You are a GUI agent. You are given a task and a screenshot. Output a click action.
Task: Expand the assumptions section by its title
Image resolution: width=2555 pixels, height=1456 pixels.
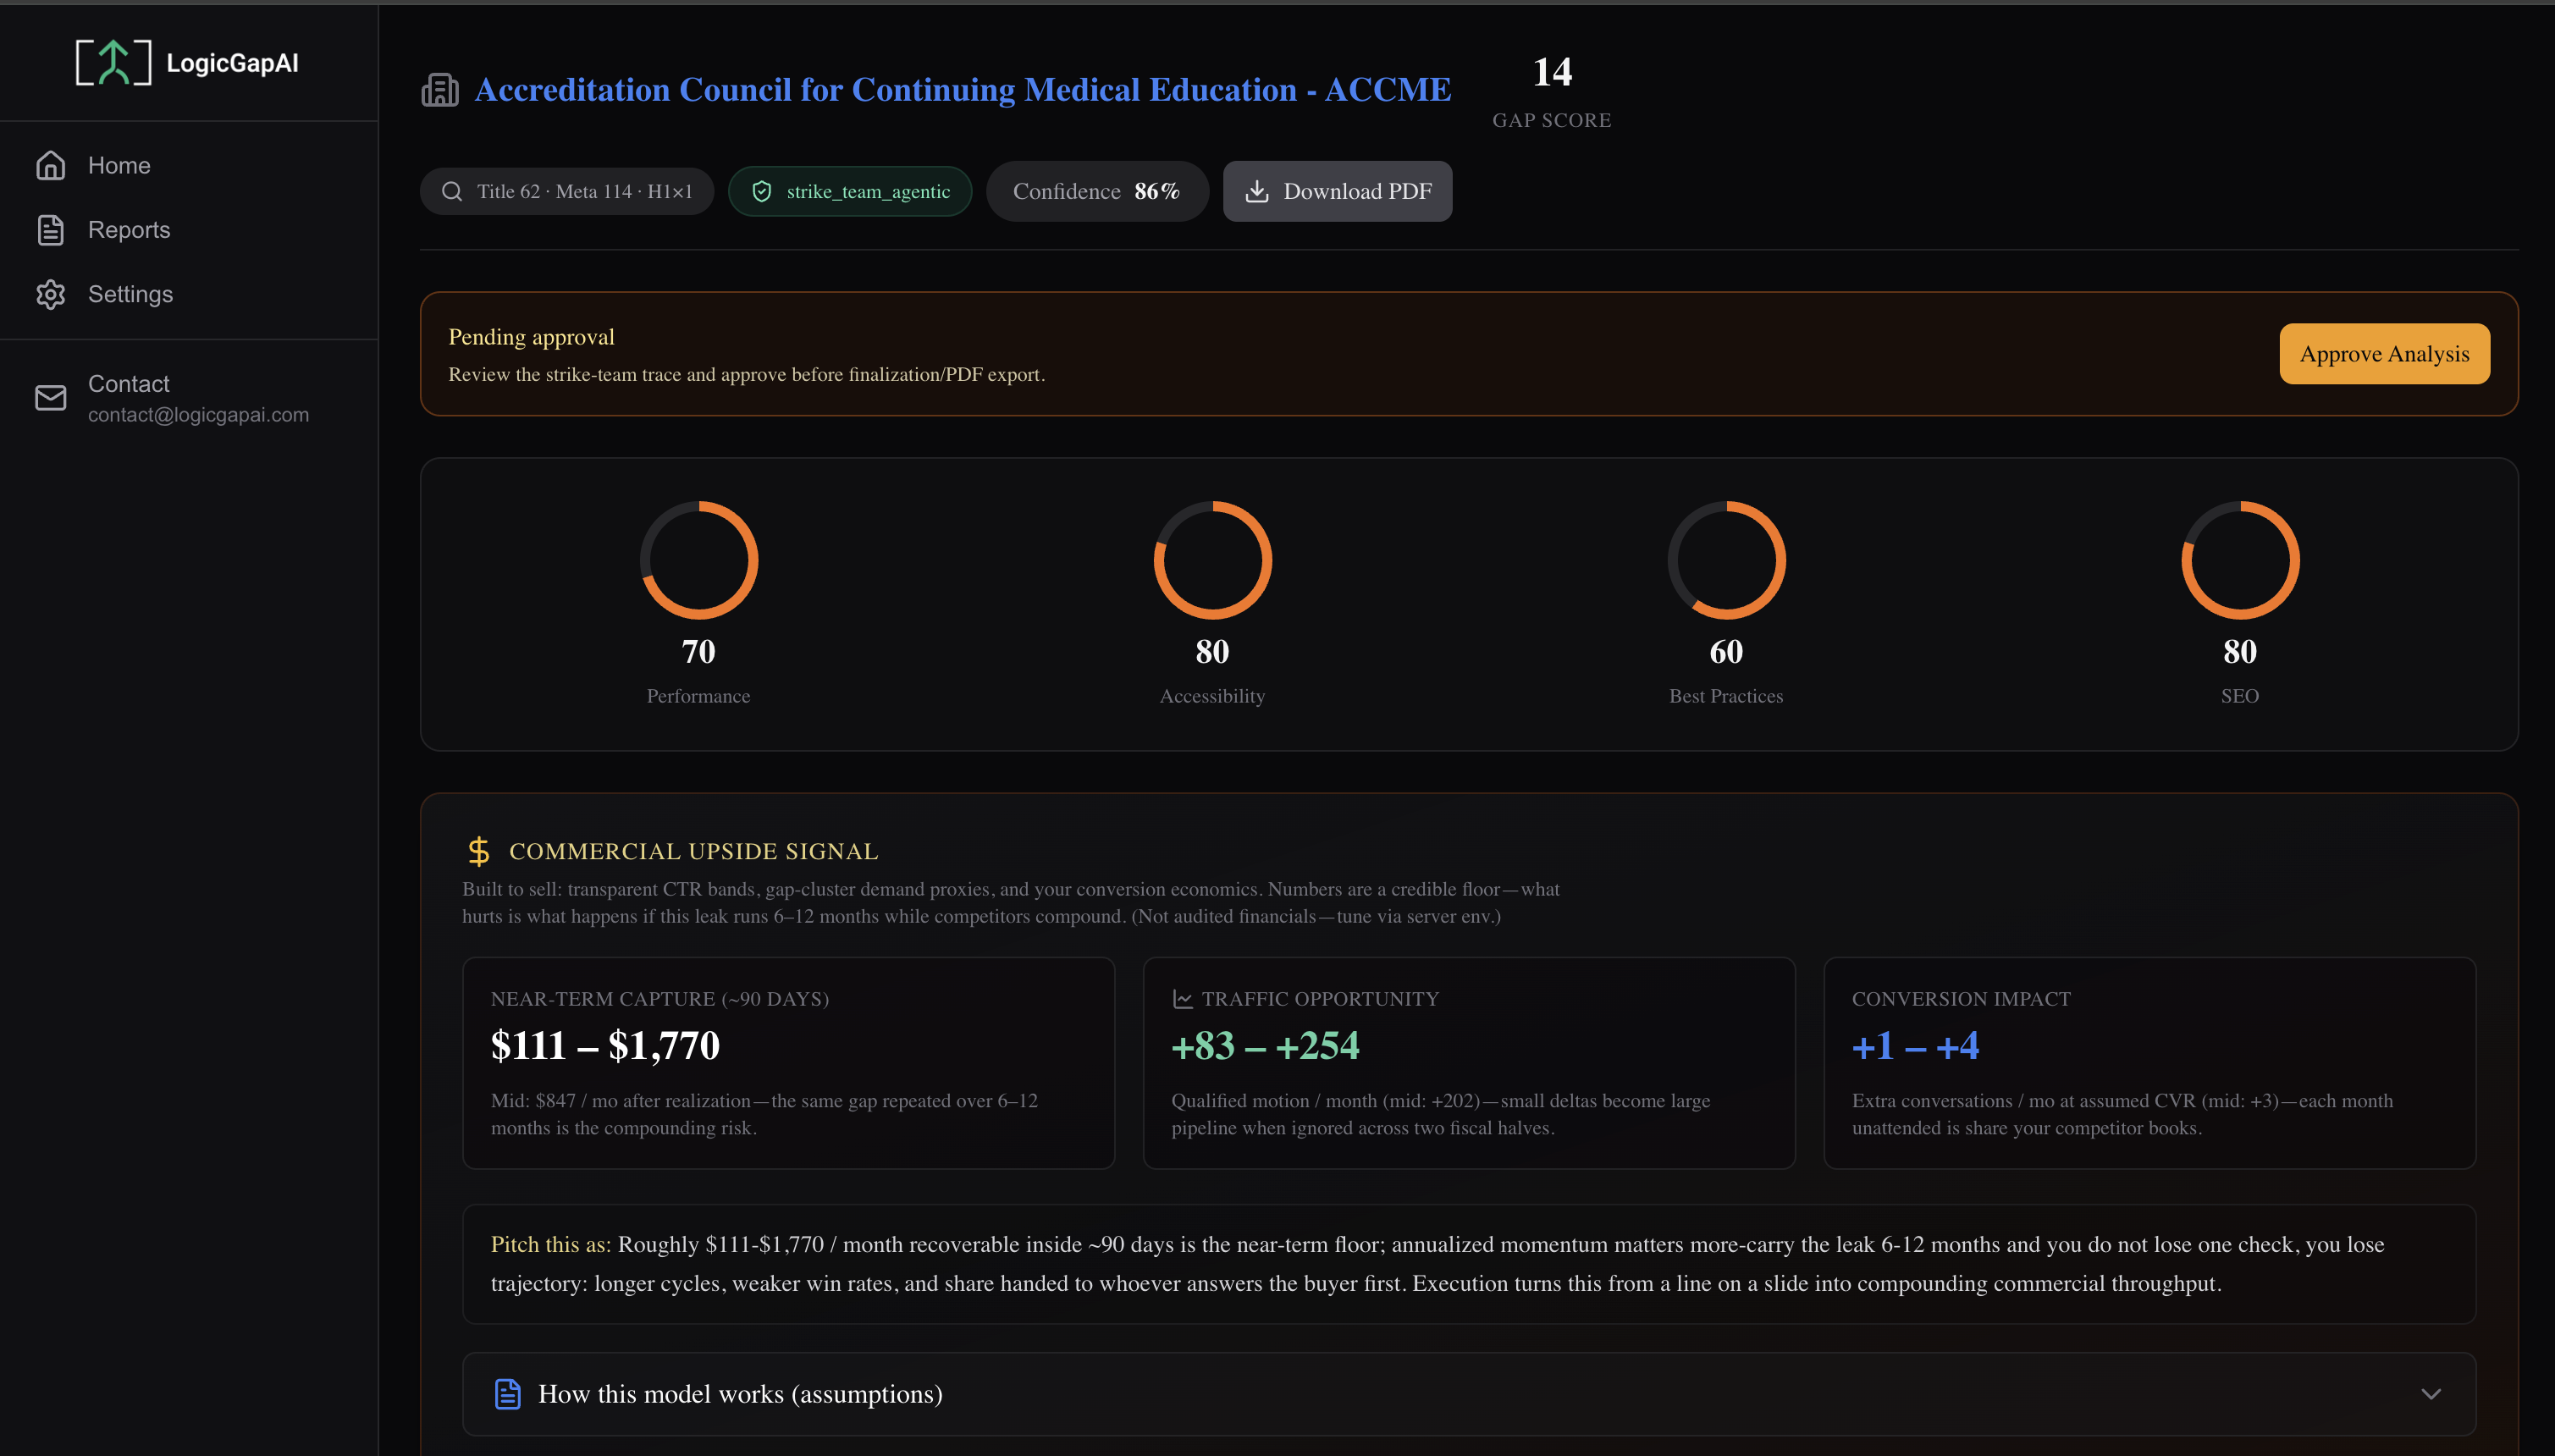pyautogui.click(x=740, y=1394)
